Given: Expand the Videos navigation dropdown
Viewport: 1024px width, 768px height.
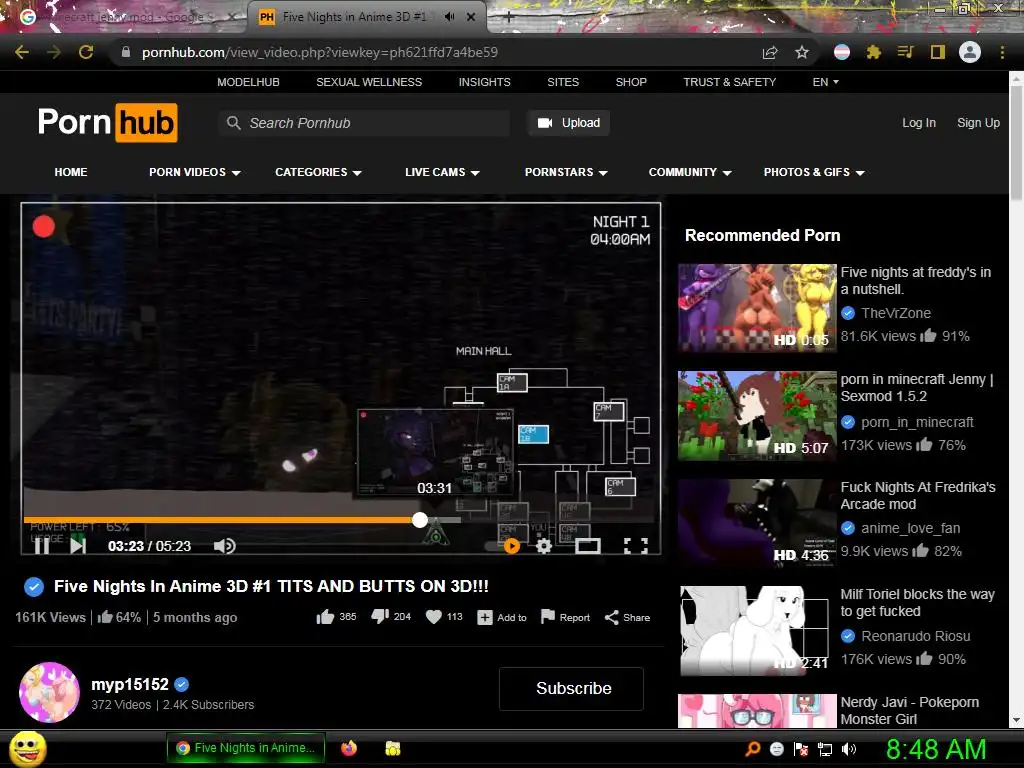Looking at the screenshot, I should (195, 172).
